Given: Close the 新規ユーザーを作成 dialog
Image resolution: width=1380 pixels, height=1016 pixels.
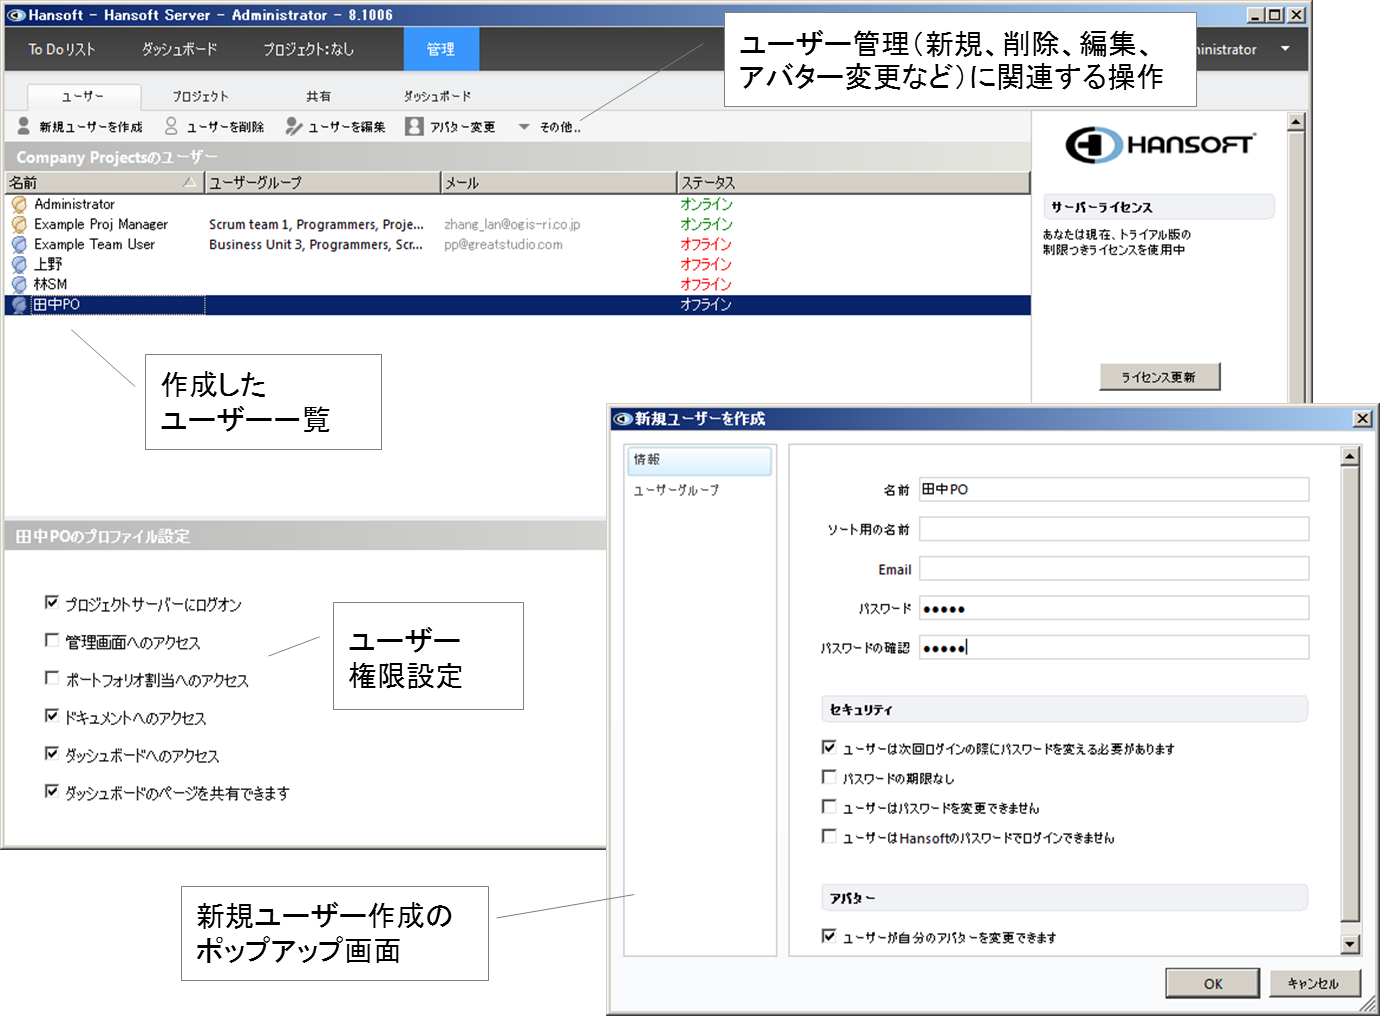Looking at the screenshot, I should pos(1362,419).
